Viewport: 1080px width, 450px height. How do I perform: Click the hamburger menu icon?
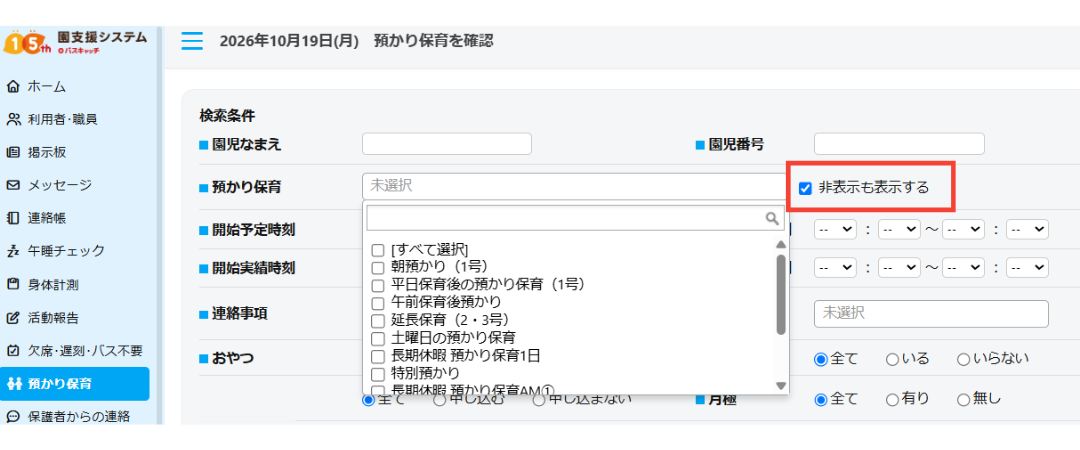point(192,41)
